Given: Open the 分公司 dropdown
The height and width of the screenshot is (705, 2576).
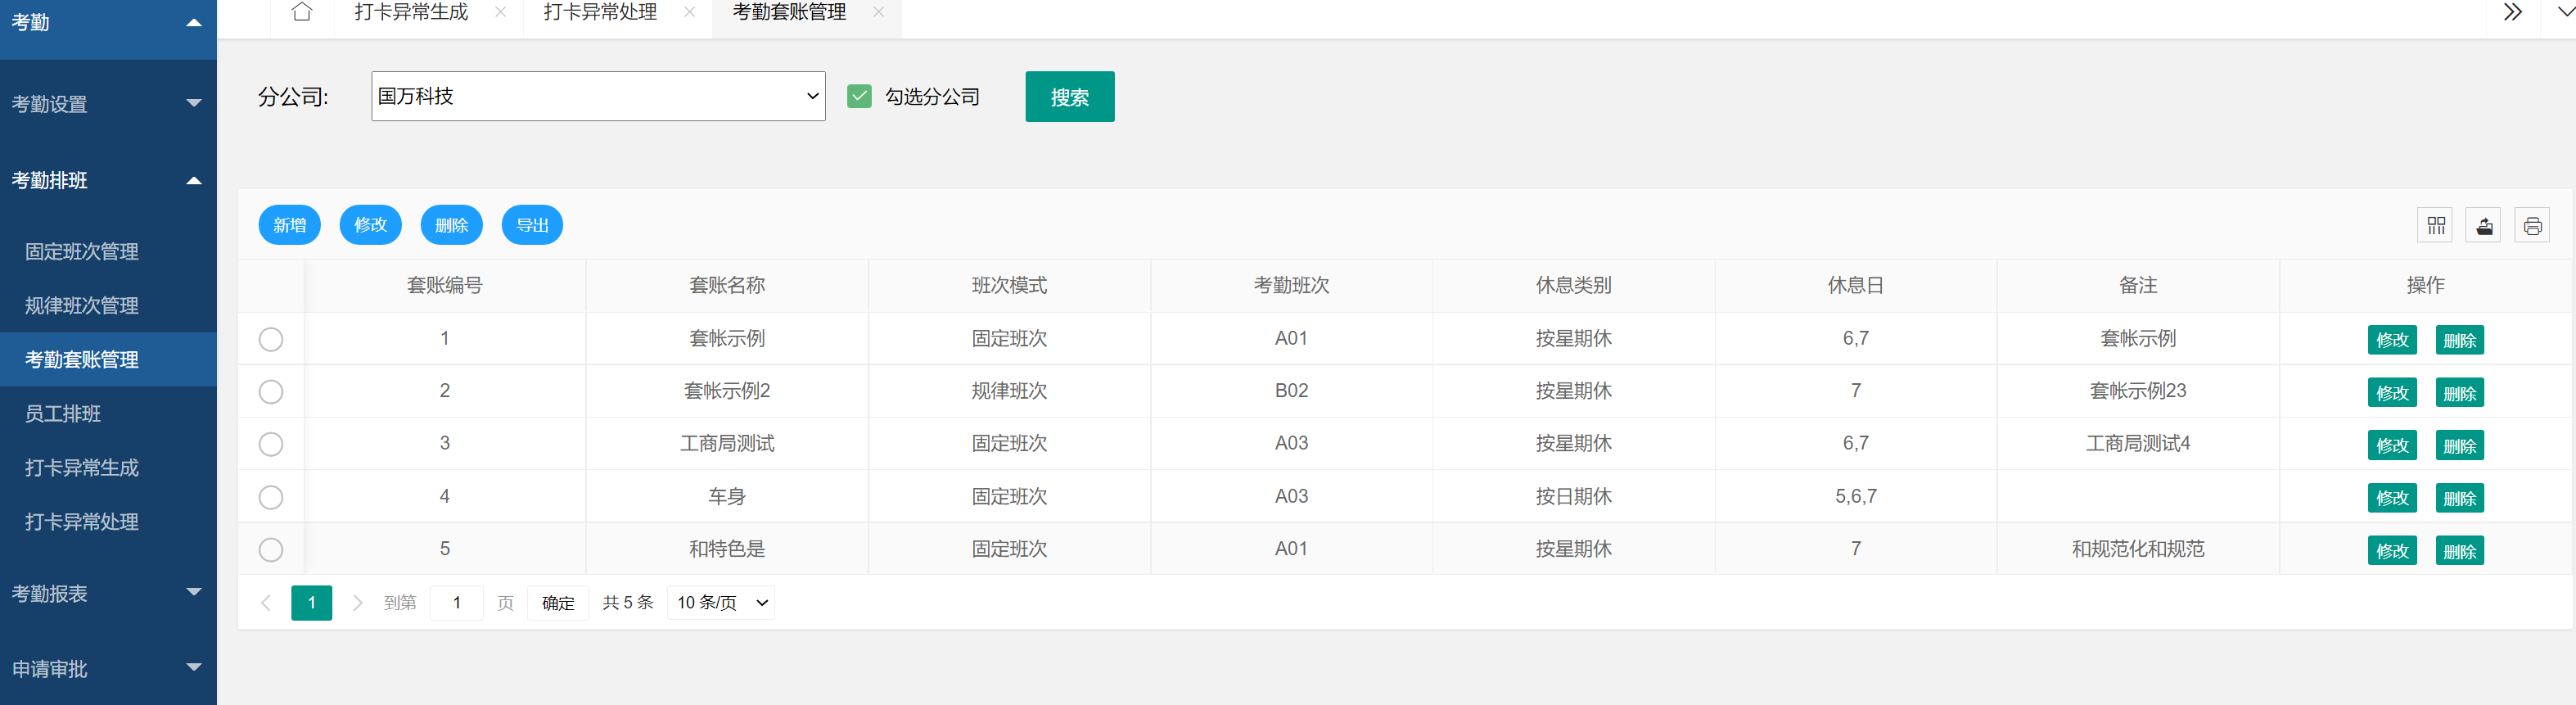Looking at the screenshot, I should 598,96.
